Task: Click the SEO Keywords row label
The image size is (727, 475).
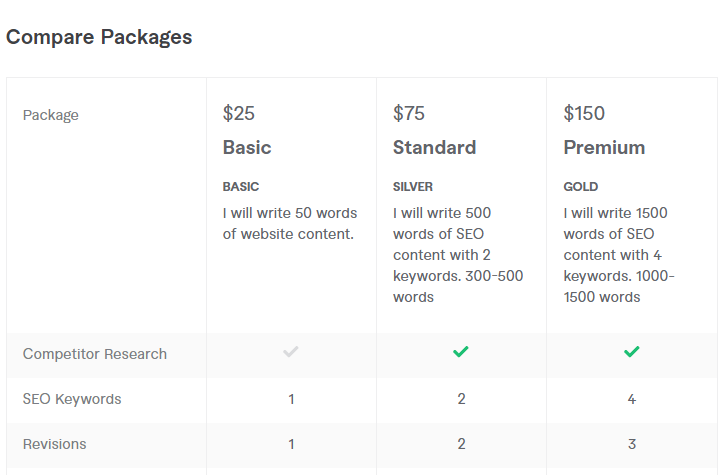Action: 72,399
